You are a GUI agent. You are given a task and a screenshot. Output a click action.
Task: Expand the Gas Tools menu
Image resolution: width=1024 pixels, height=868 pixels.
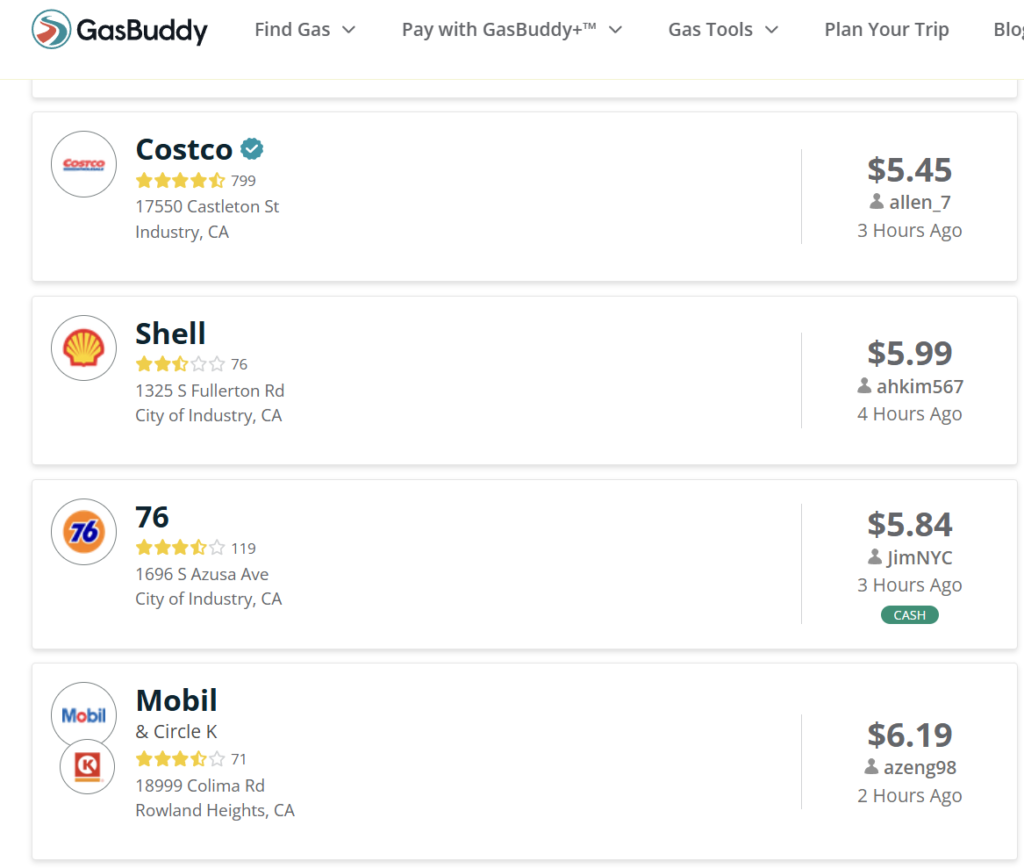point(723,30)
